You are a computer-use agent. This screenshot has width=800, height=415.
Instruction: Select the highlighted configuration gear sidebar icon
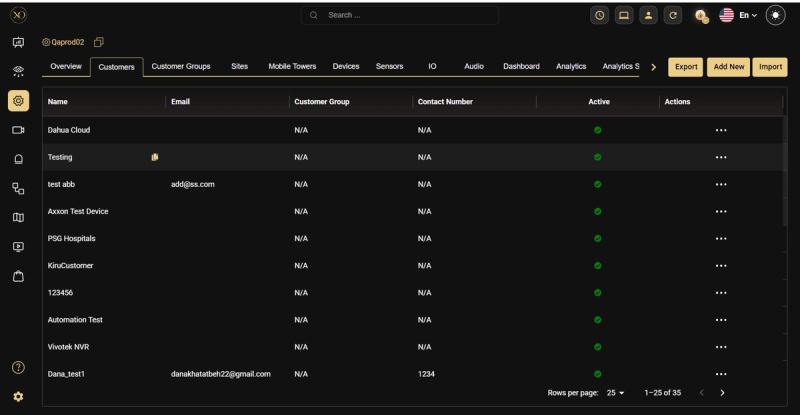point(18,101)
